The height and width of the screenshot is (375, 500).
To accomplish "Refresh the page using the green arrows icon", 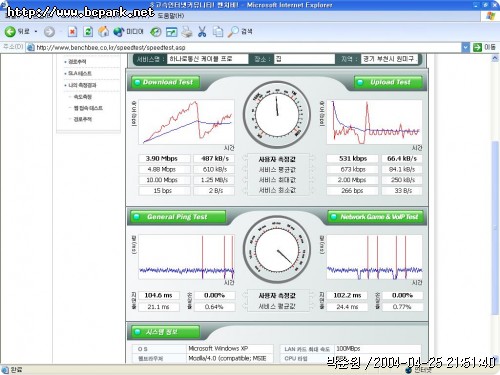I will [88, 32].
